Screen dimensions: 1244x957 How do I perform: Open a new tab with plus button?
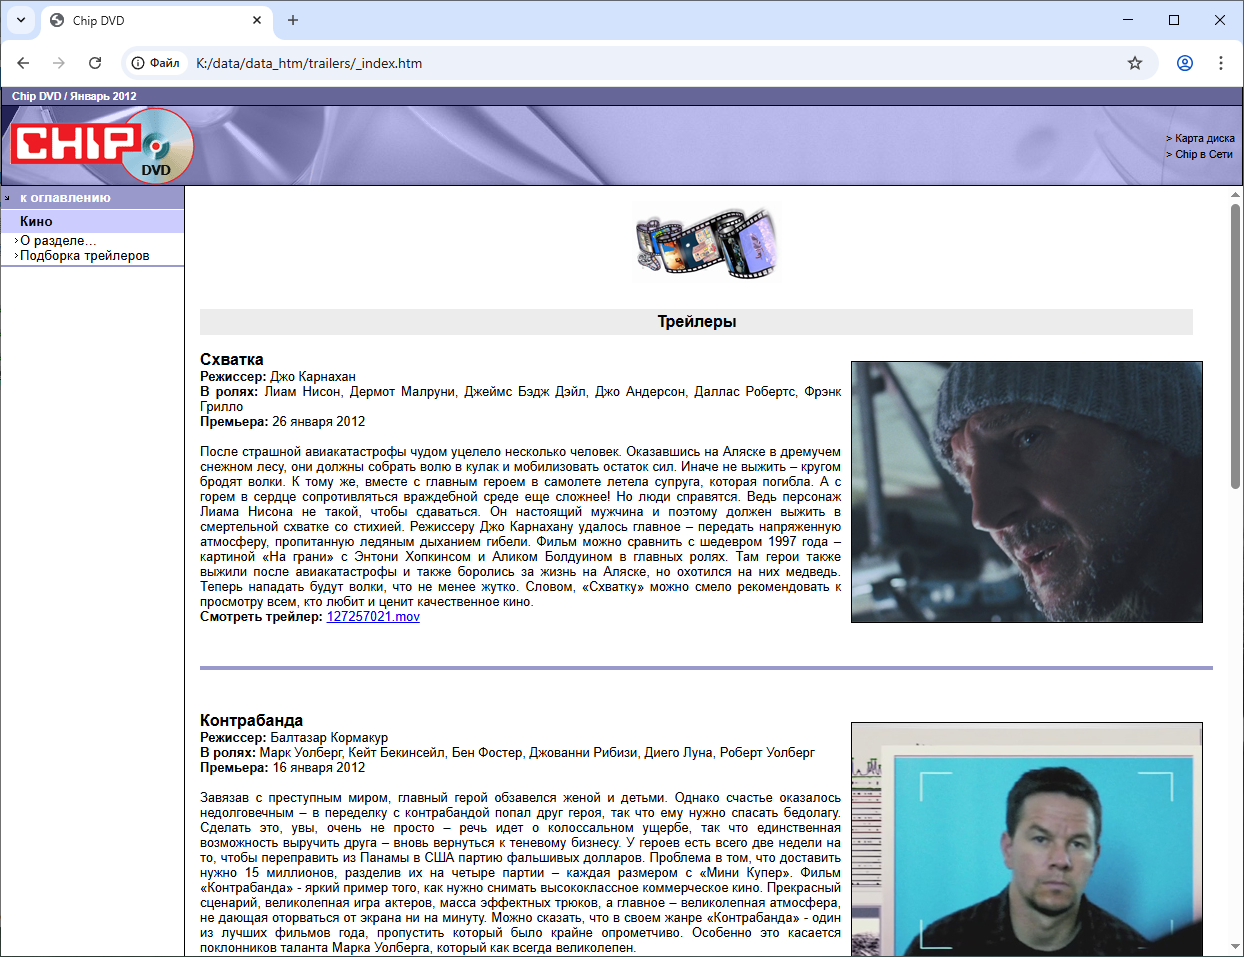coord(293,20)
